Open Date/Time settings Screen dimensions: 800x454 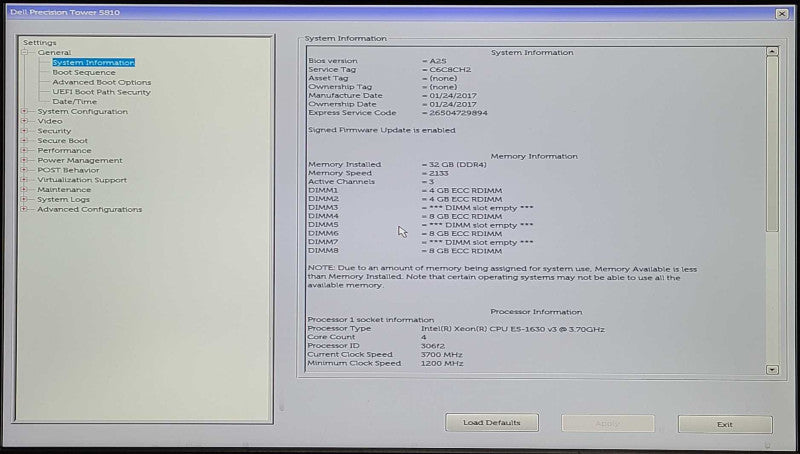[x=74, y=102]
